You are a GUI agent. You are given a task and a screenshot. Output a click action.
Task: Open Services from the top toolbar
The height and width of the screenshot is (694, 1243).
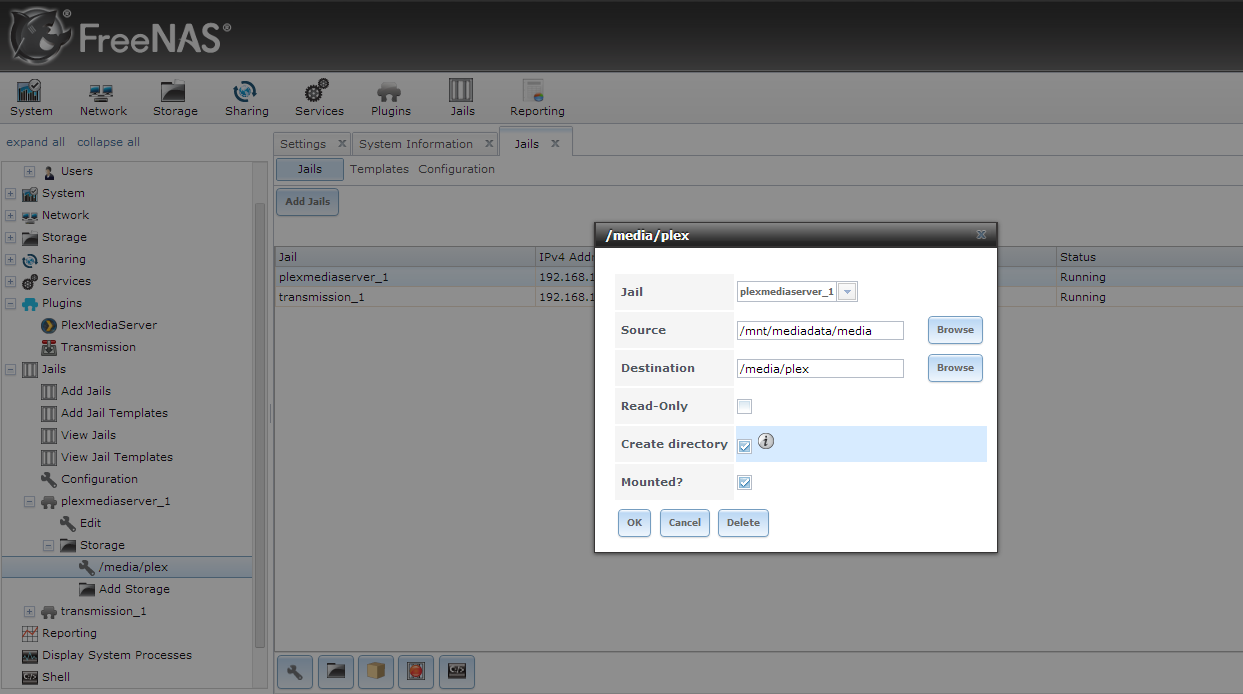319,98
